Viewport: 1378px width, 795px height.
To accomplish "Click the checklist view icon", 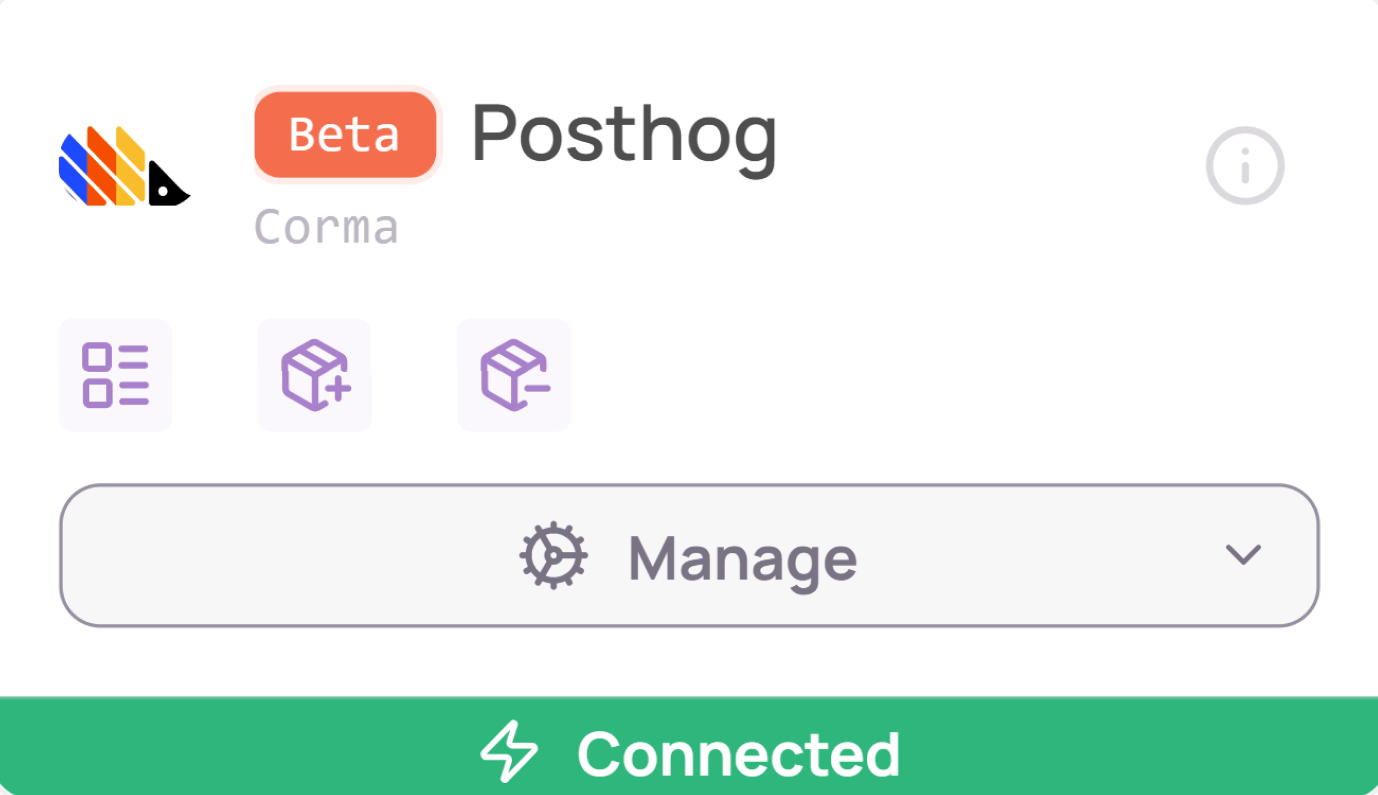I will pyautogui.click(x=115, y=375).
